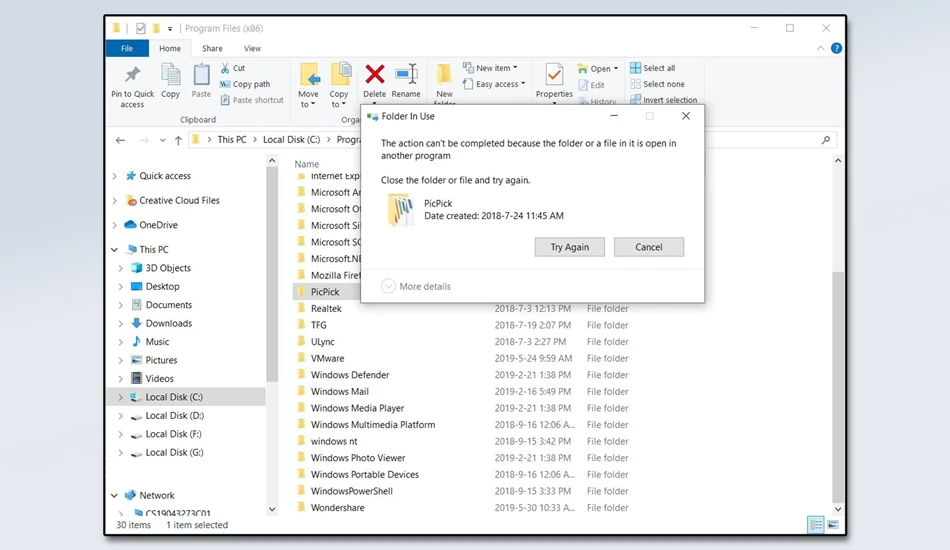Switch to large icons view toggle
Image resolution: width=950 pixels, height=550 pixels.
[833, 525]
